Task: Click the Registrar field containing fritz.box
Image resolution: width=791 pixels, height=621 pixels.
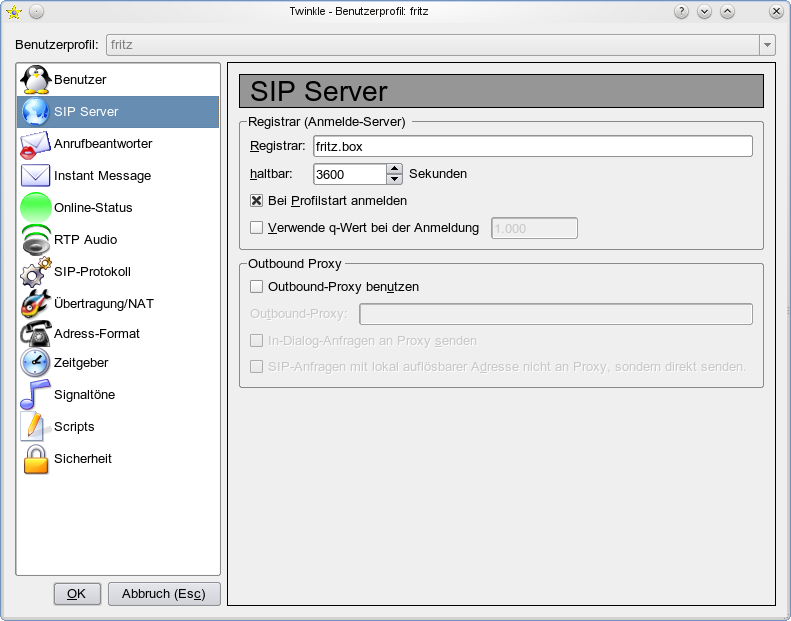Action: (x=533, y=146)
